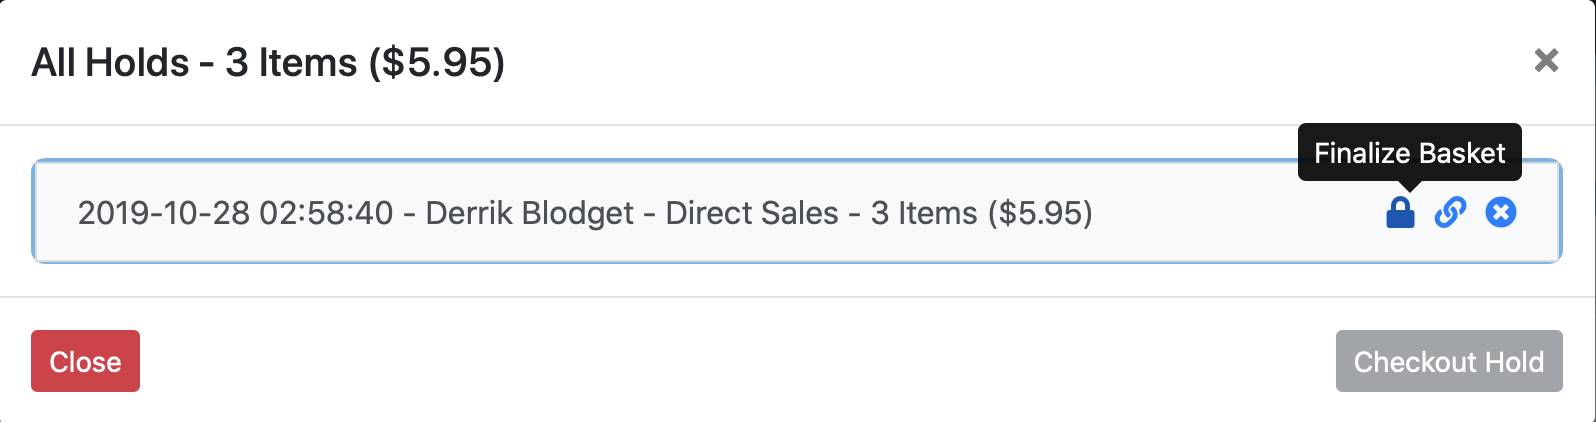Image resolution: width=1596 pixels, height=422 pixels.
Task: Click the Derrik Blodget name in hold entry
Action: [530, 213]
